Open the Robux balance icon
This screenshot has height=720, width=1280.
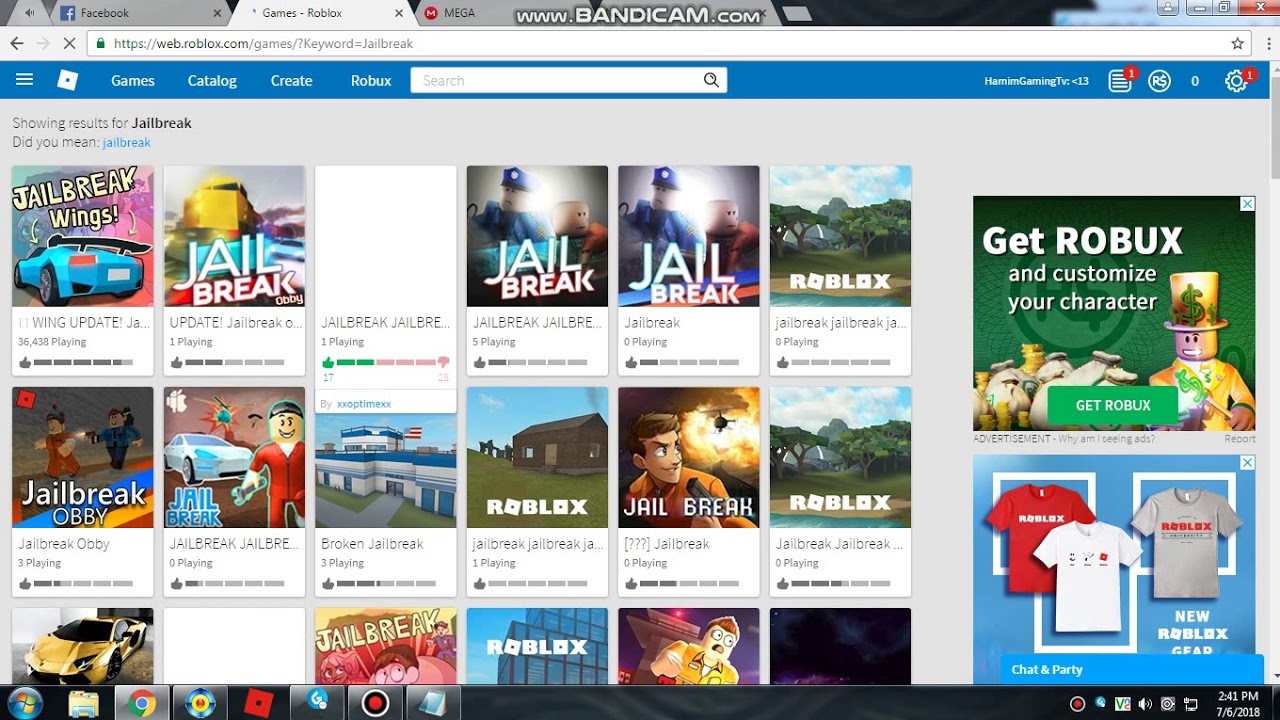[x=1159, y=81]
